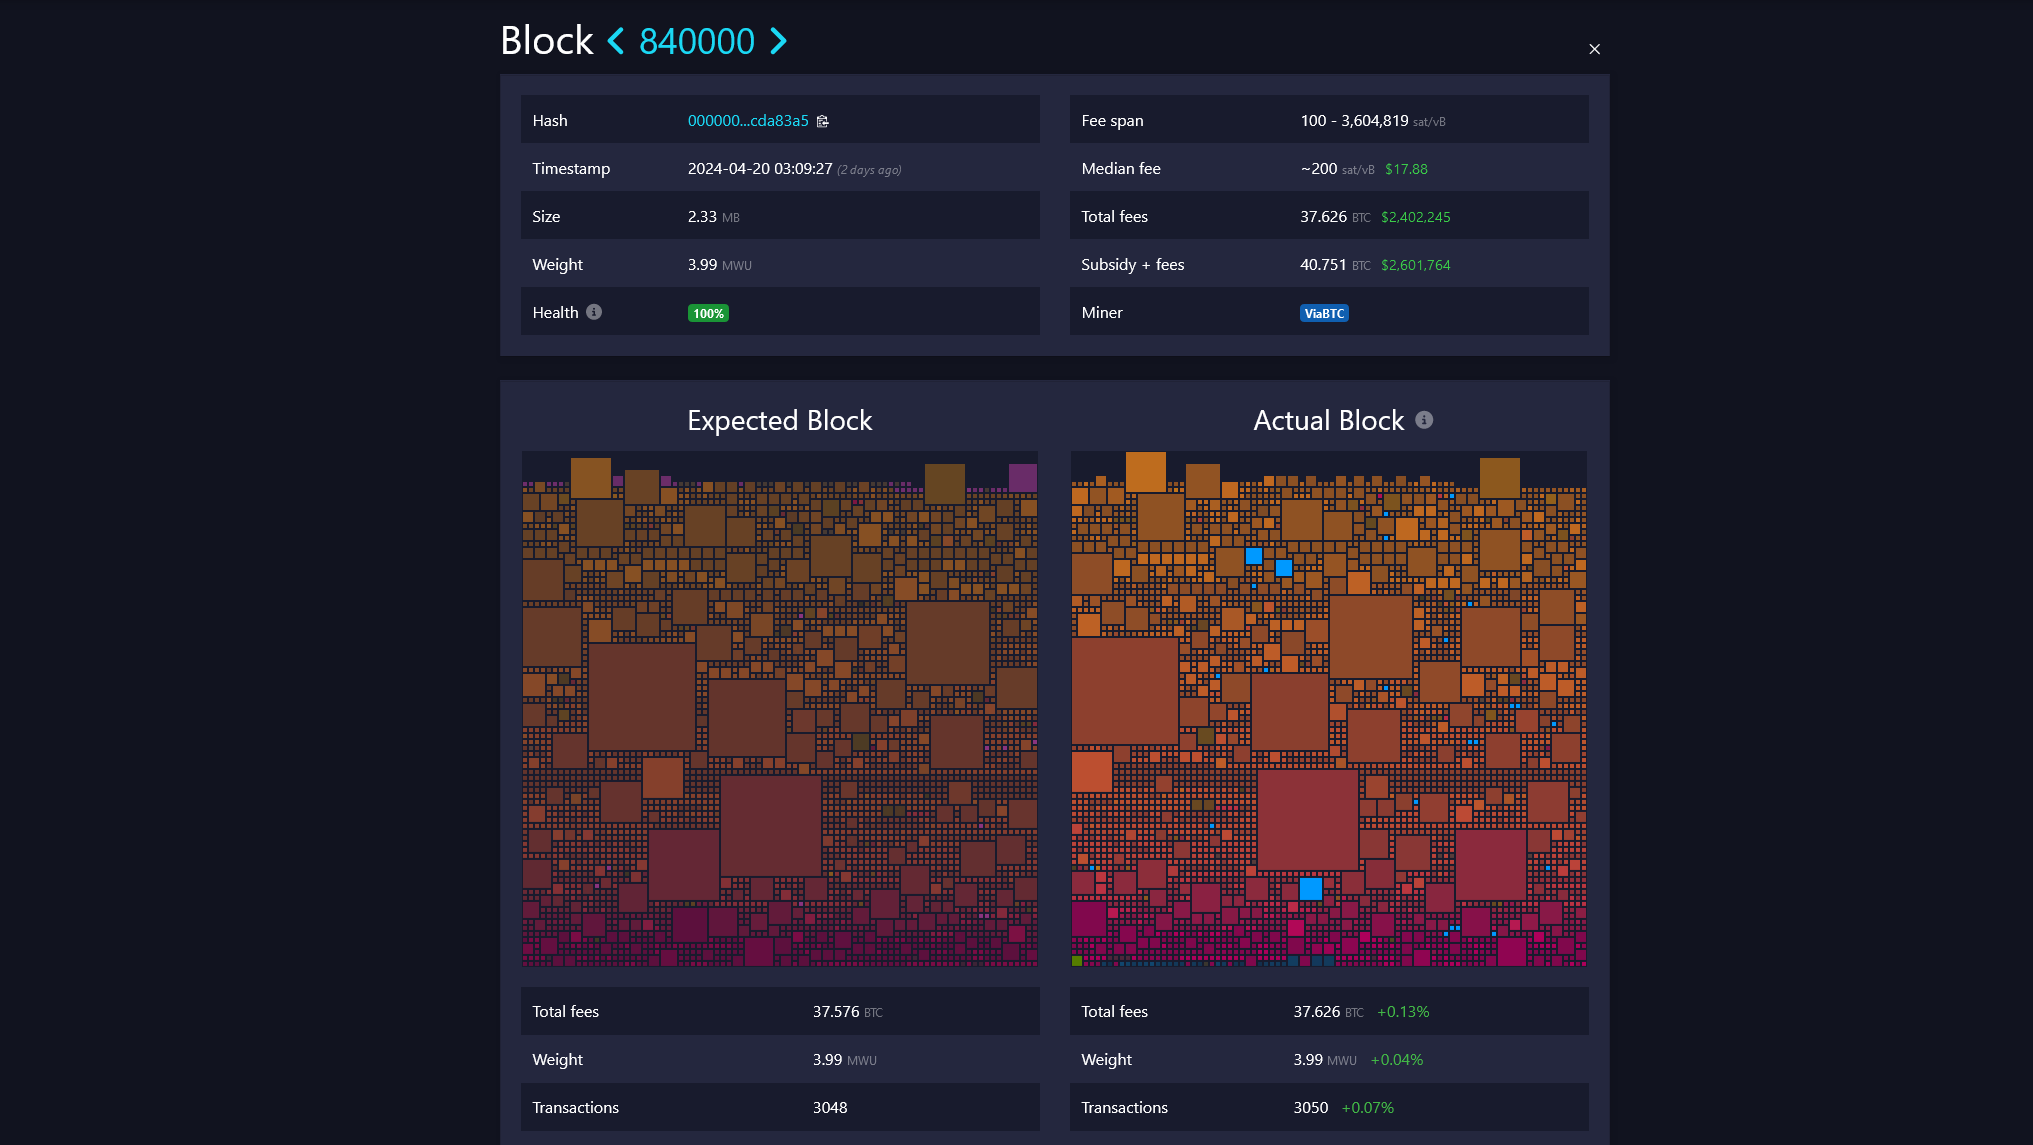
Task: Click the Actual Block heading text
Action: coord(1328,421)
